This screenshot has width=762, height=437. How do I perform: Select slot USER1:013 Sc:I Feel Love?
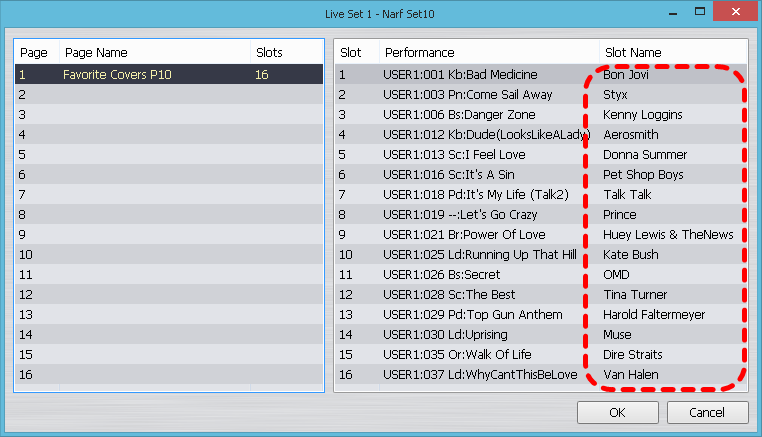click(x=541, y=154)
